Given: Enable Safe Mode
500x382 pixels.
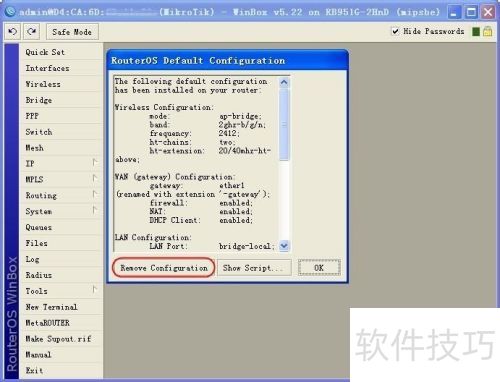Looking at the screenshot, I should 72,32.
